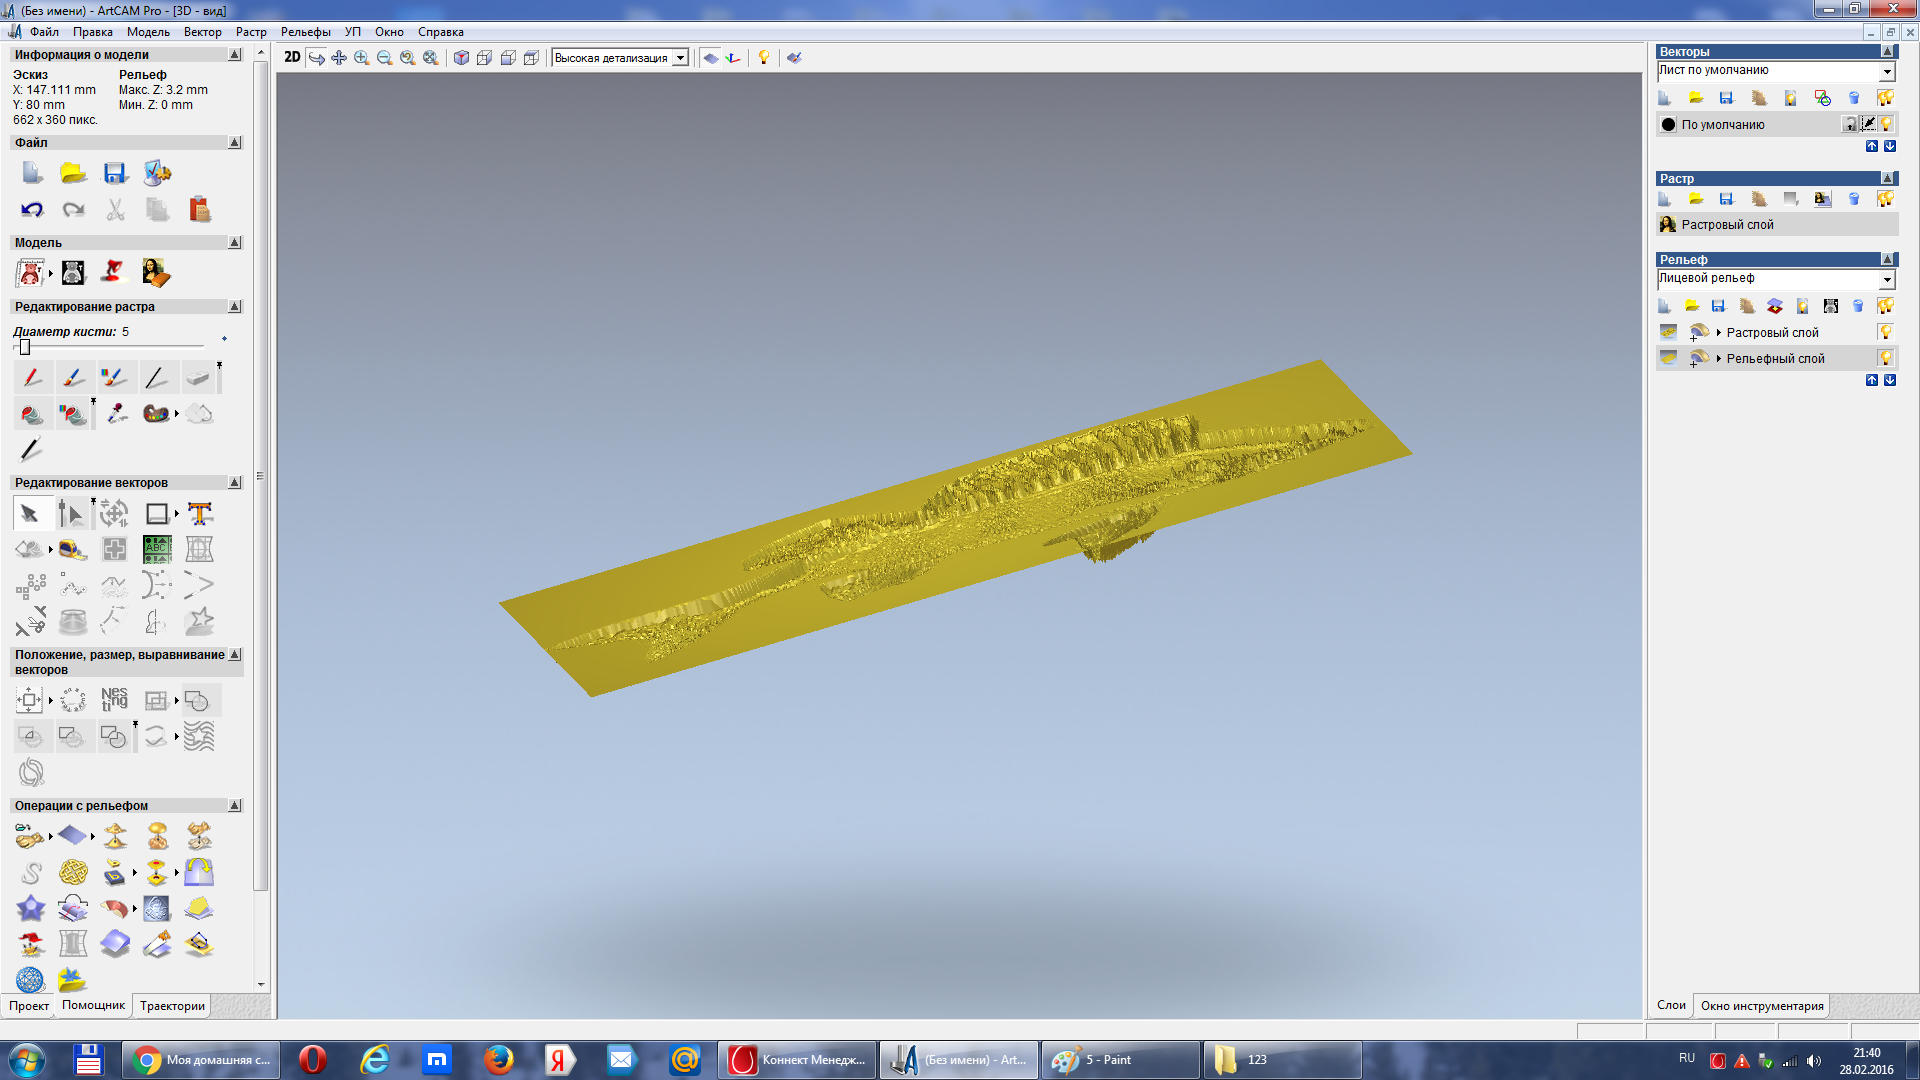Screen dimensions: 1920x1080
Task: Toggle lock on По умолчанию vector layer
Action: coord(1850,124)
